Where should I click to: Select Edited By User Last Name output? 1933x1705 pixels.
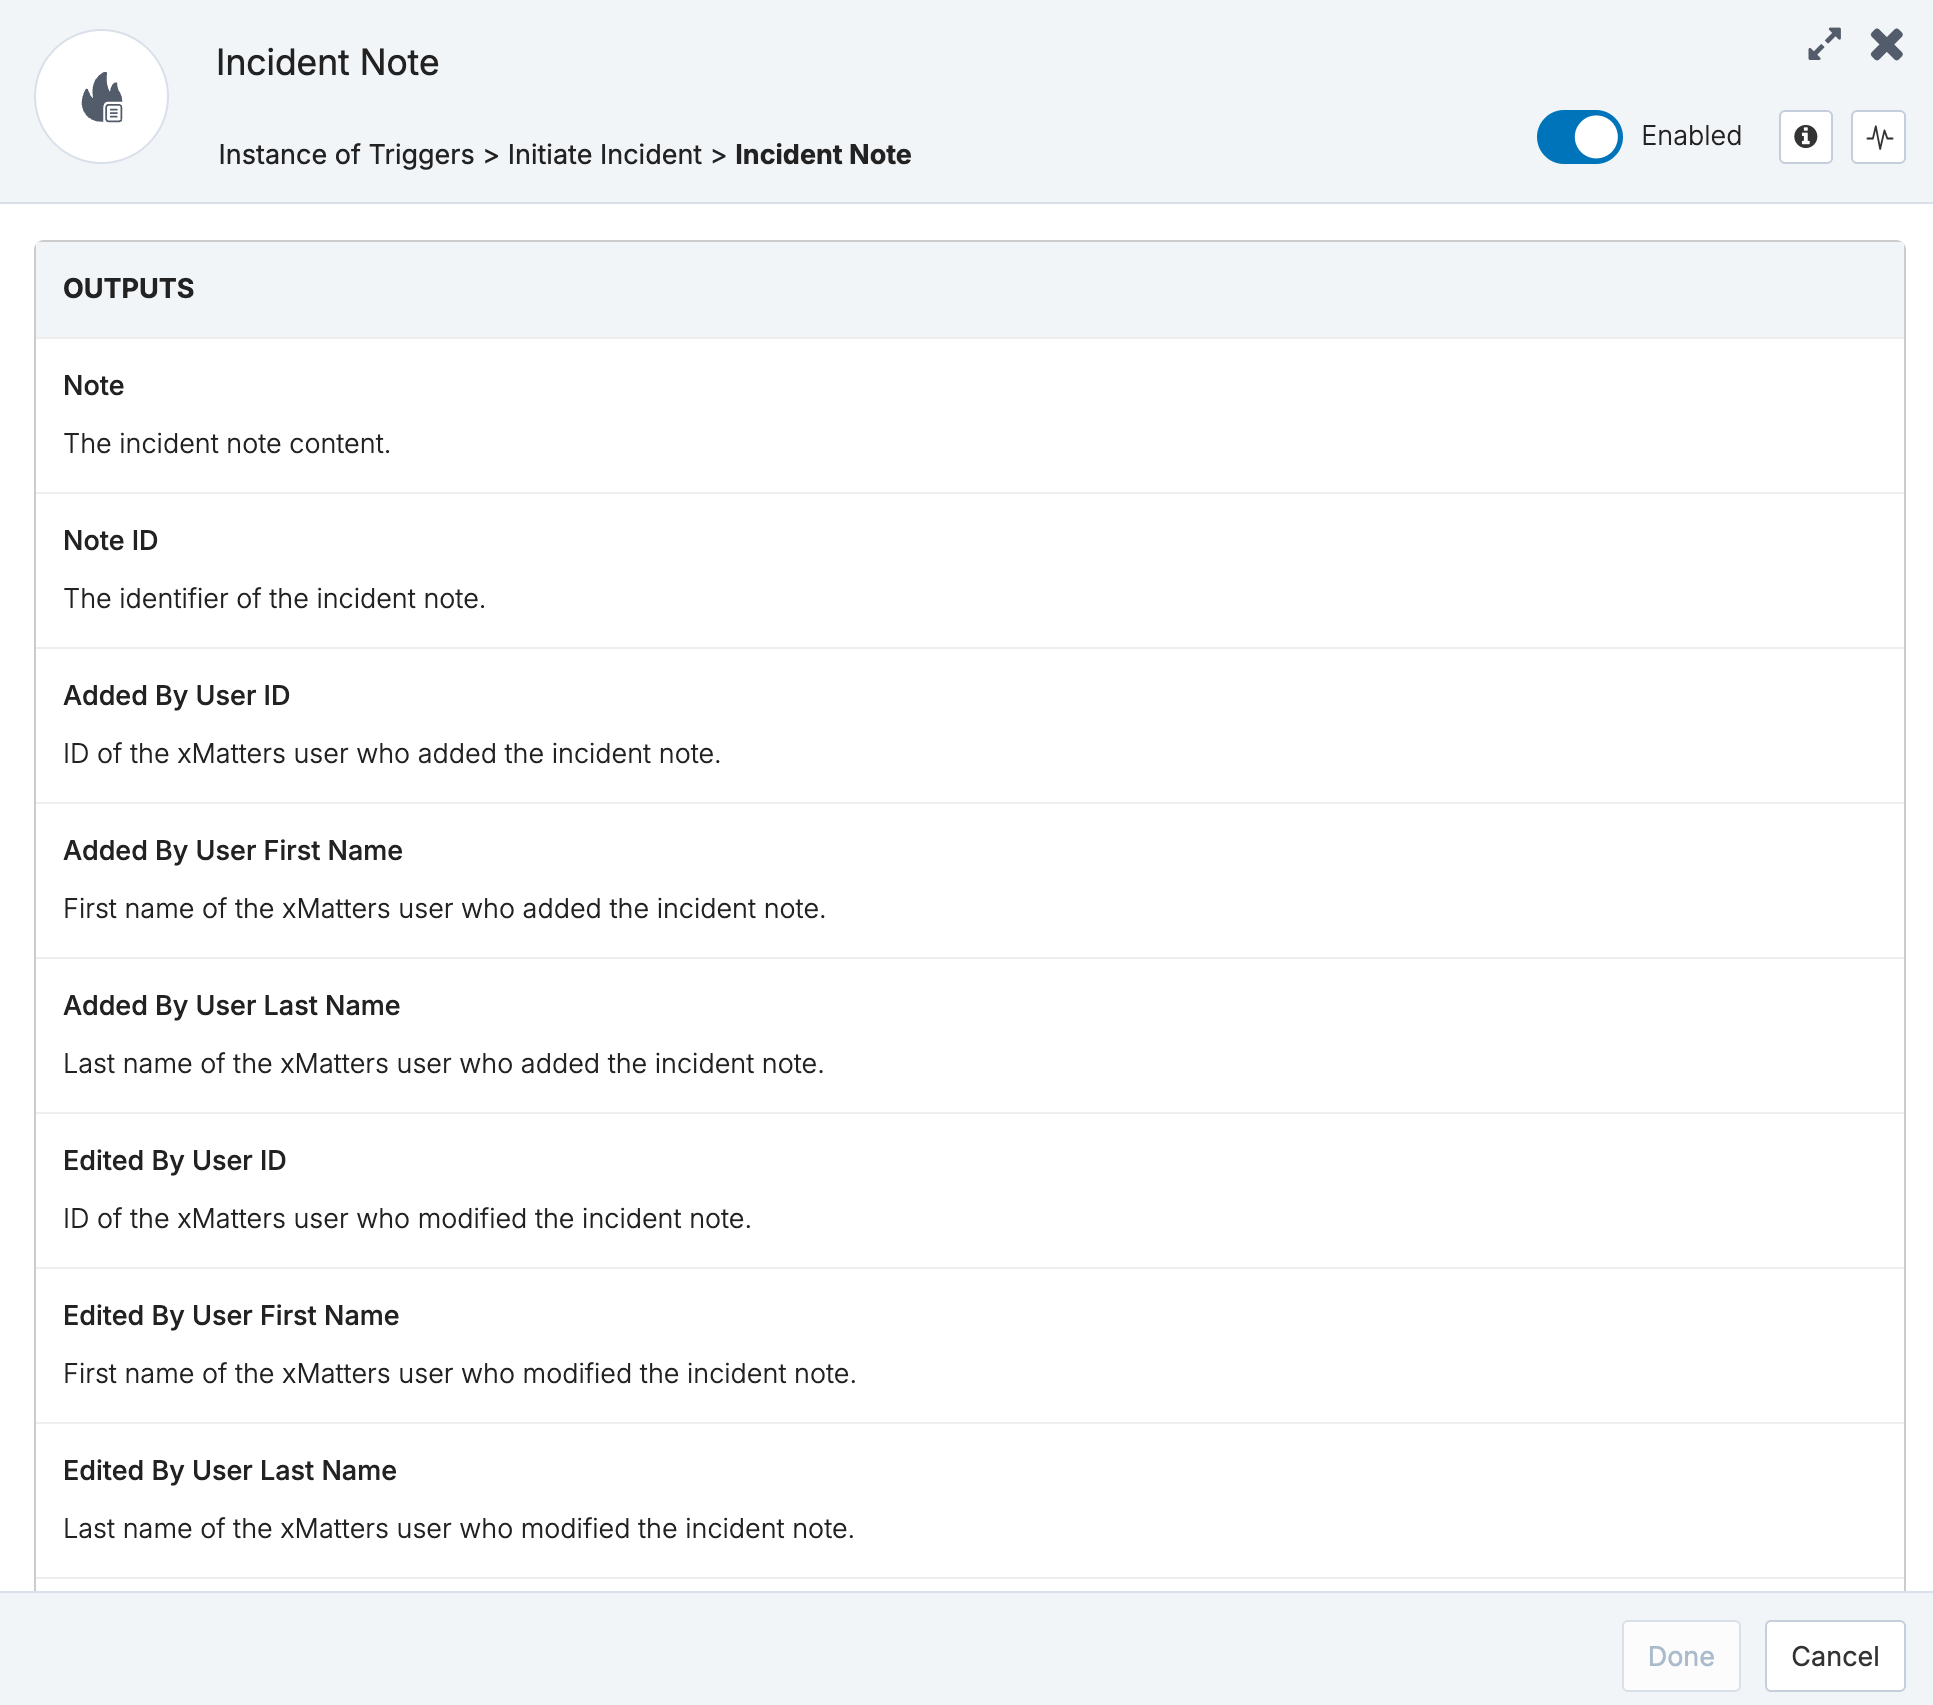(x=970, y=1500)
